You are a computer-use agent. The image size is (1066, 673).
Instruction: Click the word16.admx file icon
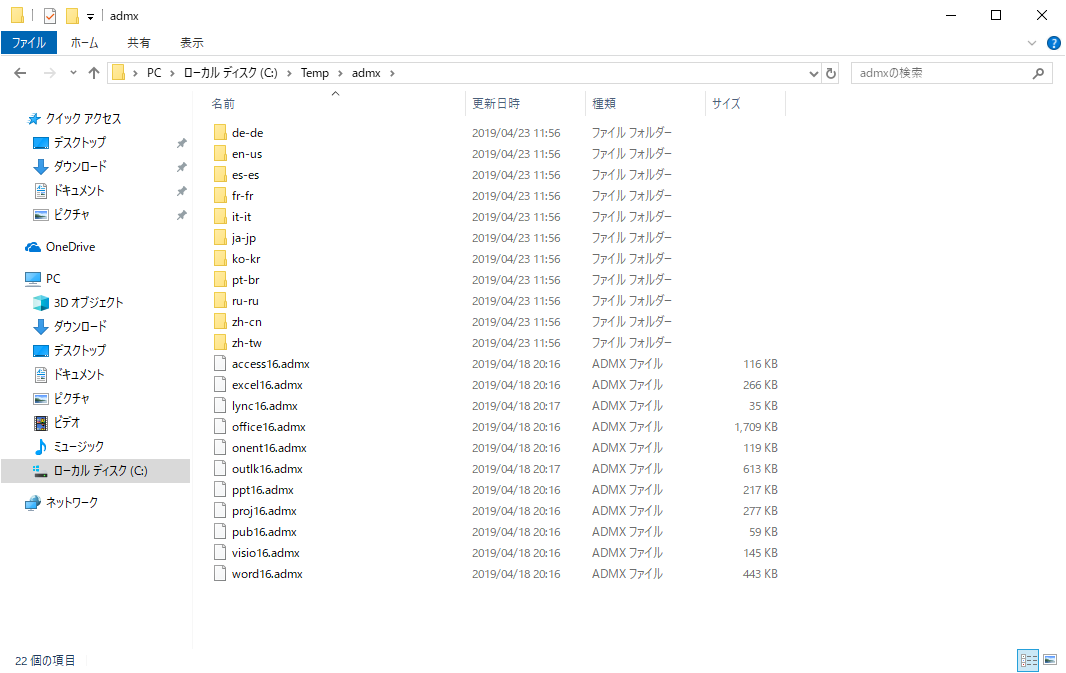(x=220, y=573)
